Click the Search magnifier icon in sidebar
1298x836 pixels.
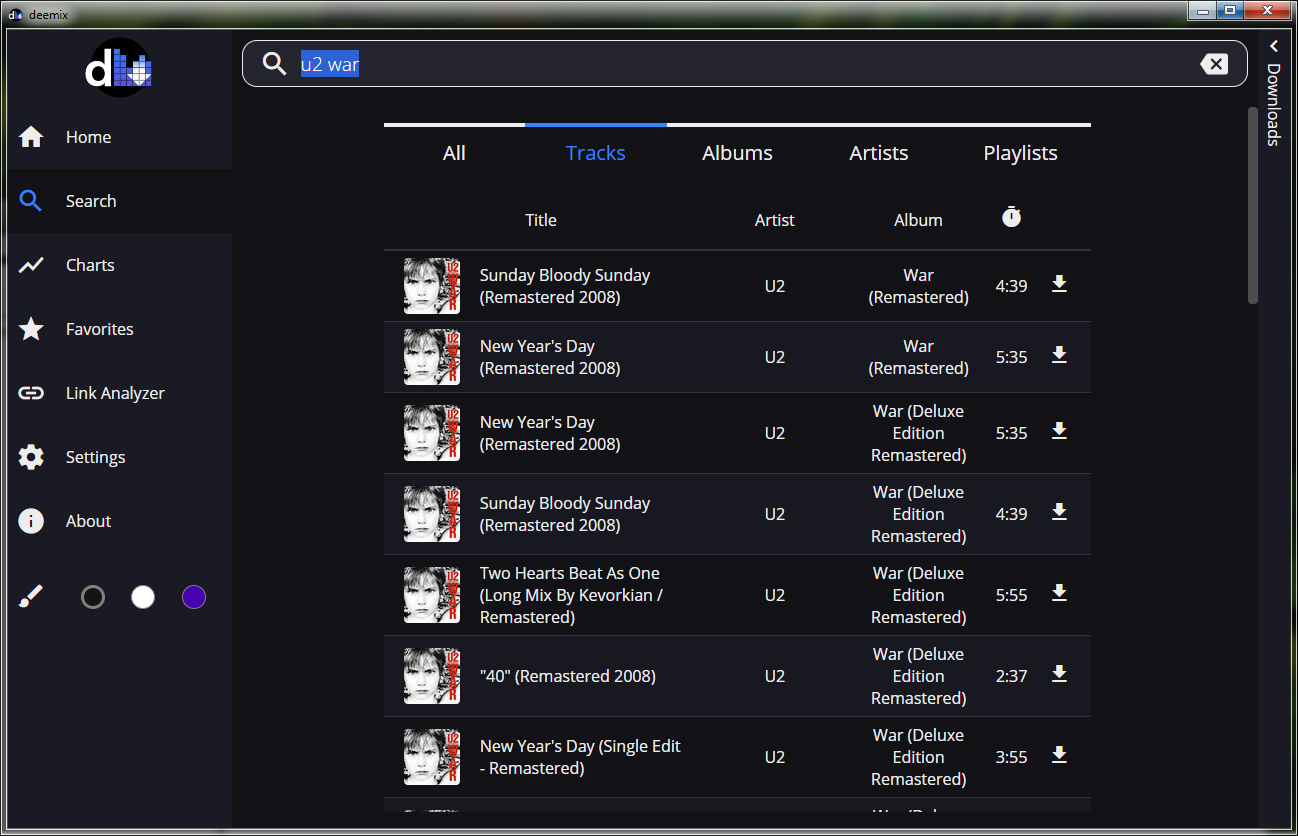tap(31, 201)
